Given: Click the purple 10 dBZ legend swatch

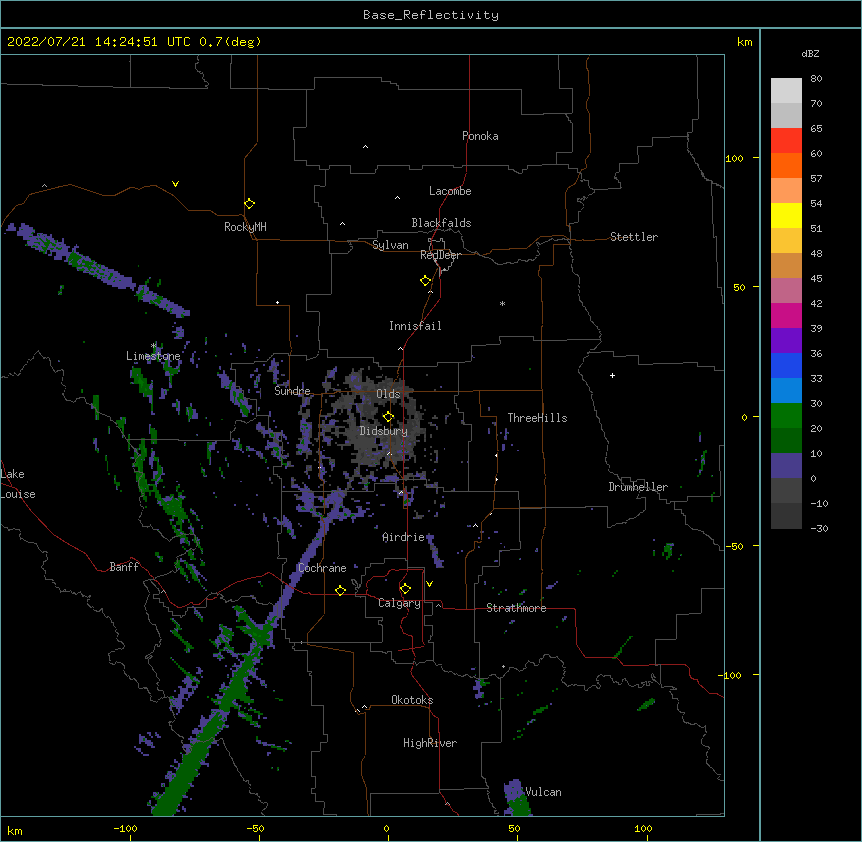Looking at the screenshot, I should 786,466.
